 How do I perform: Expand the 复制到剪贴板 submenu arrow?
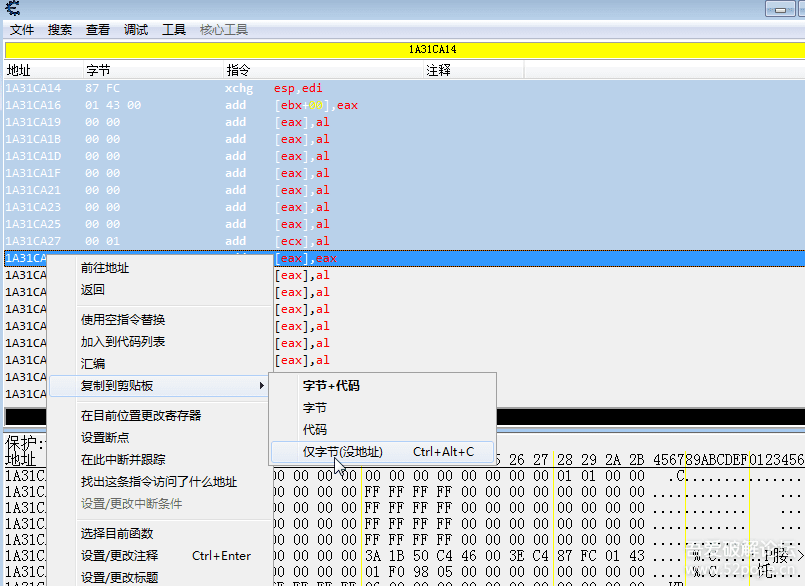click(x=261, y=386)
